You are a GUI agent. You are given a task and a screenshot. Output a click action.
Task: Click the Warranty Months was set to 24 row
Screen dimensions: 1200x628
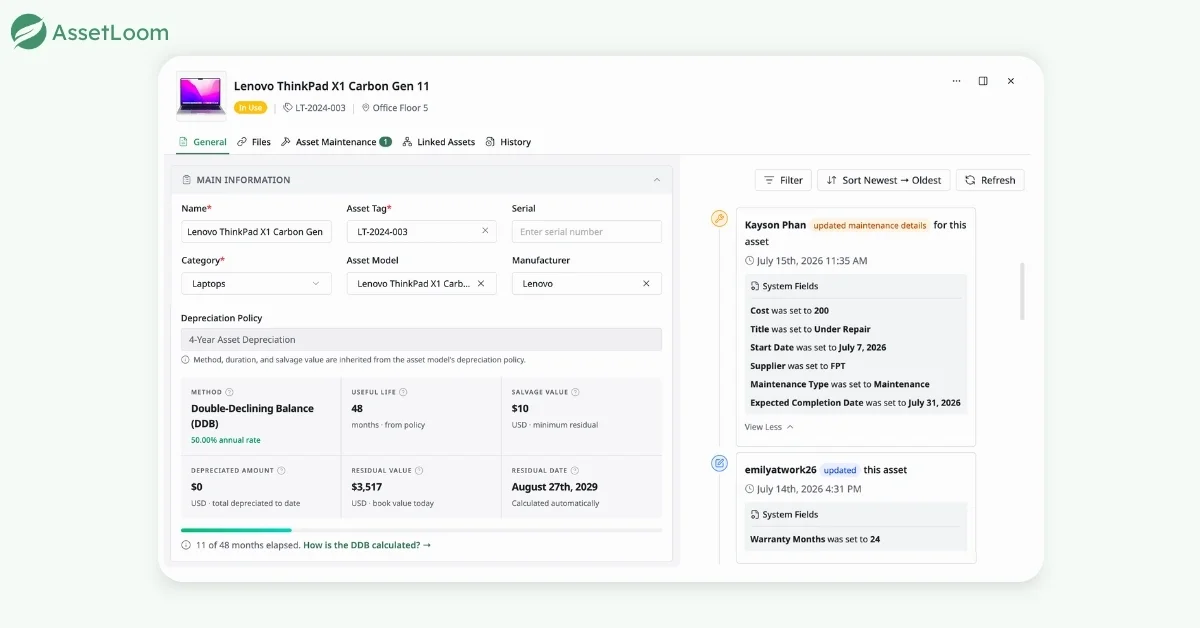815,539
